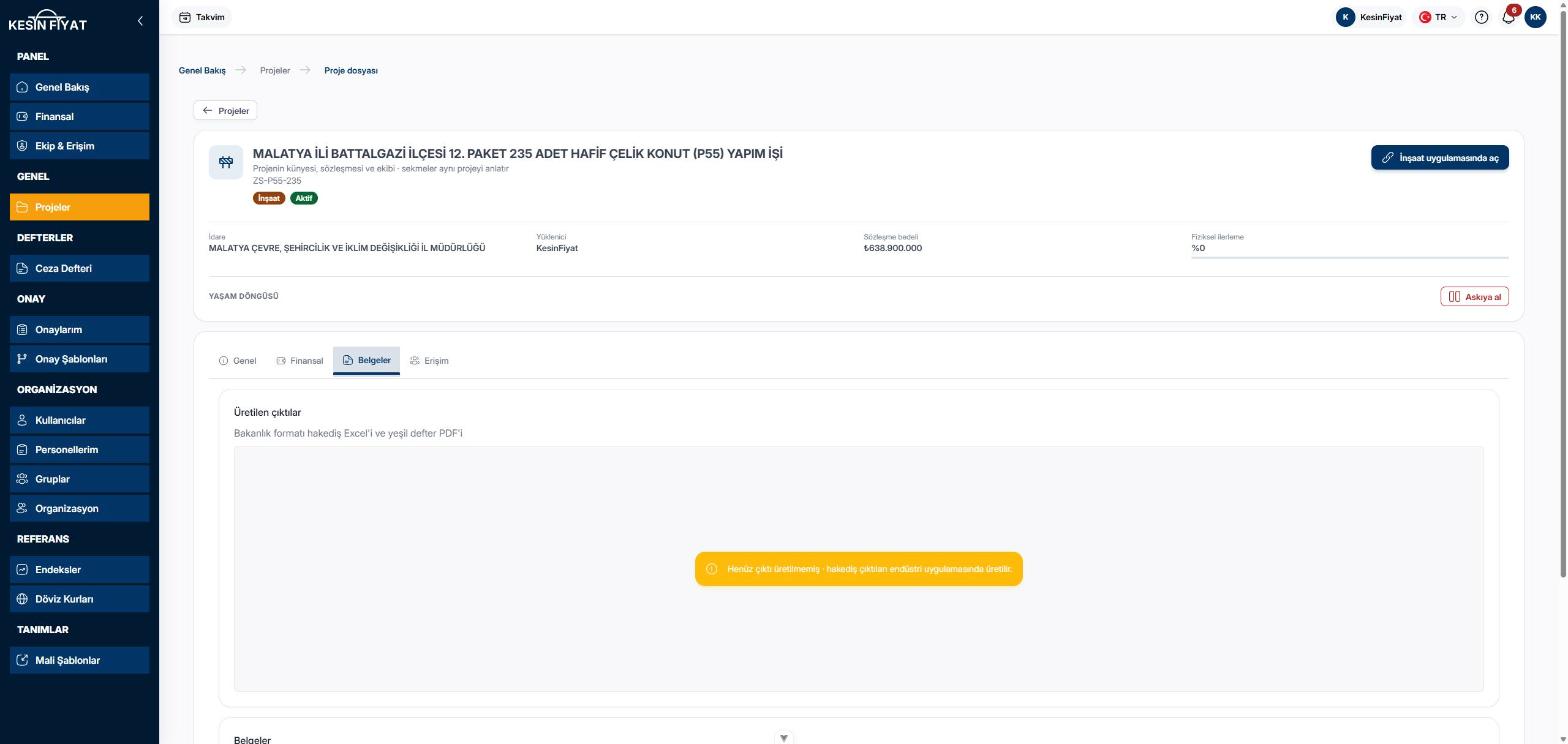
Task: Open notifications bell icon
Action: click(x=1508, y=17)
